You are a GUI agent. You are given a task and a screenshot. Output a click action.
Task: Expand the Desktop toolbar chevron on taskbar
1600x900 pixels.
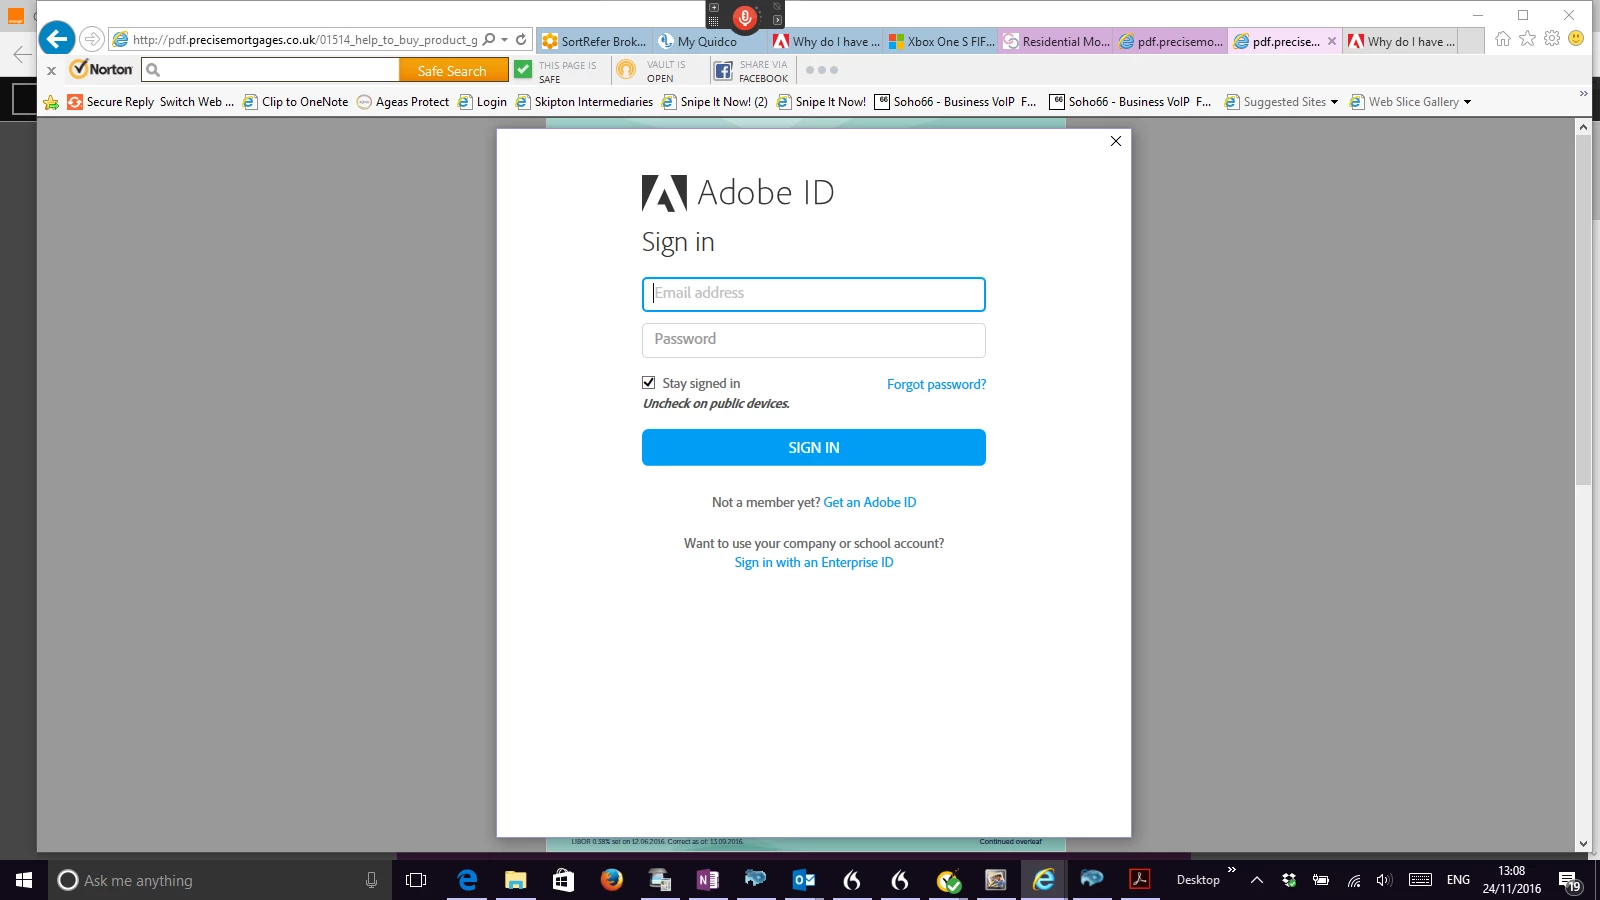click(1232, 869)
